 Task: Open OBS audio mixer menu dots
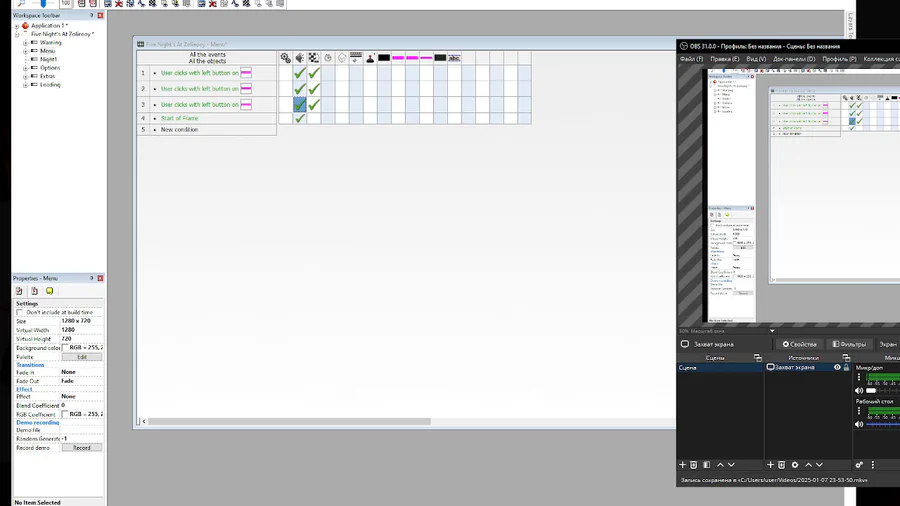pyautogui.click(x=872, y=465)
